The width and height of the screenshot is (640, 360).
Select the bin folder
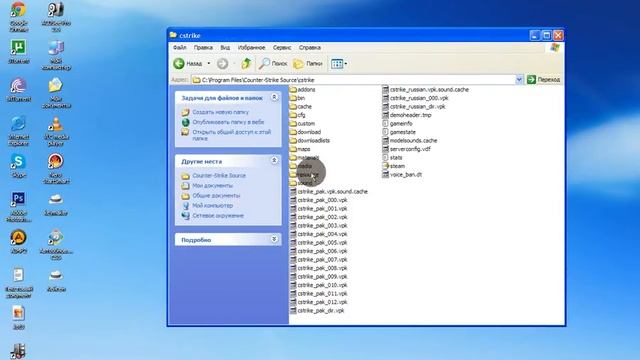point(297,98)
